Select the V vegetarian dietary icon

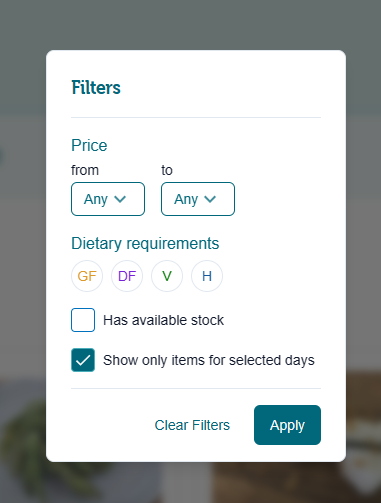pos(167,276)
